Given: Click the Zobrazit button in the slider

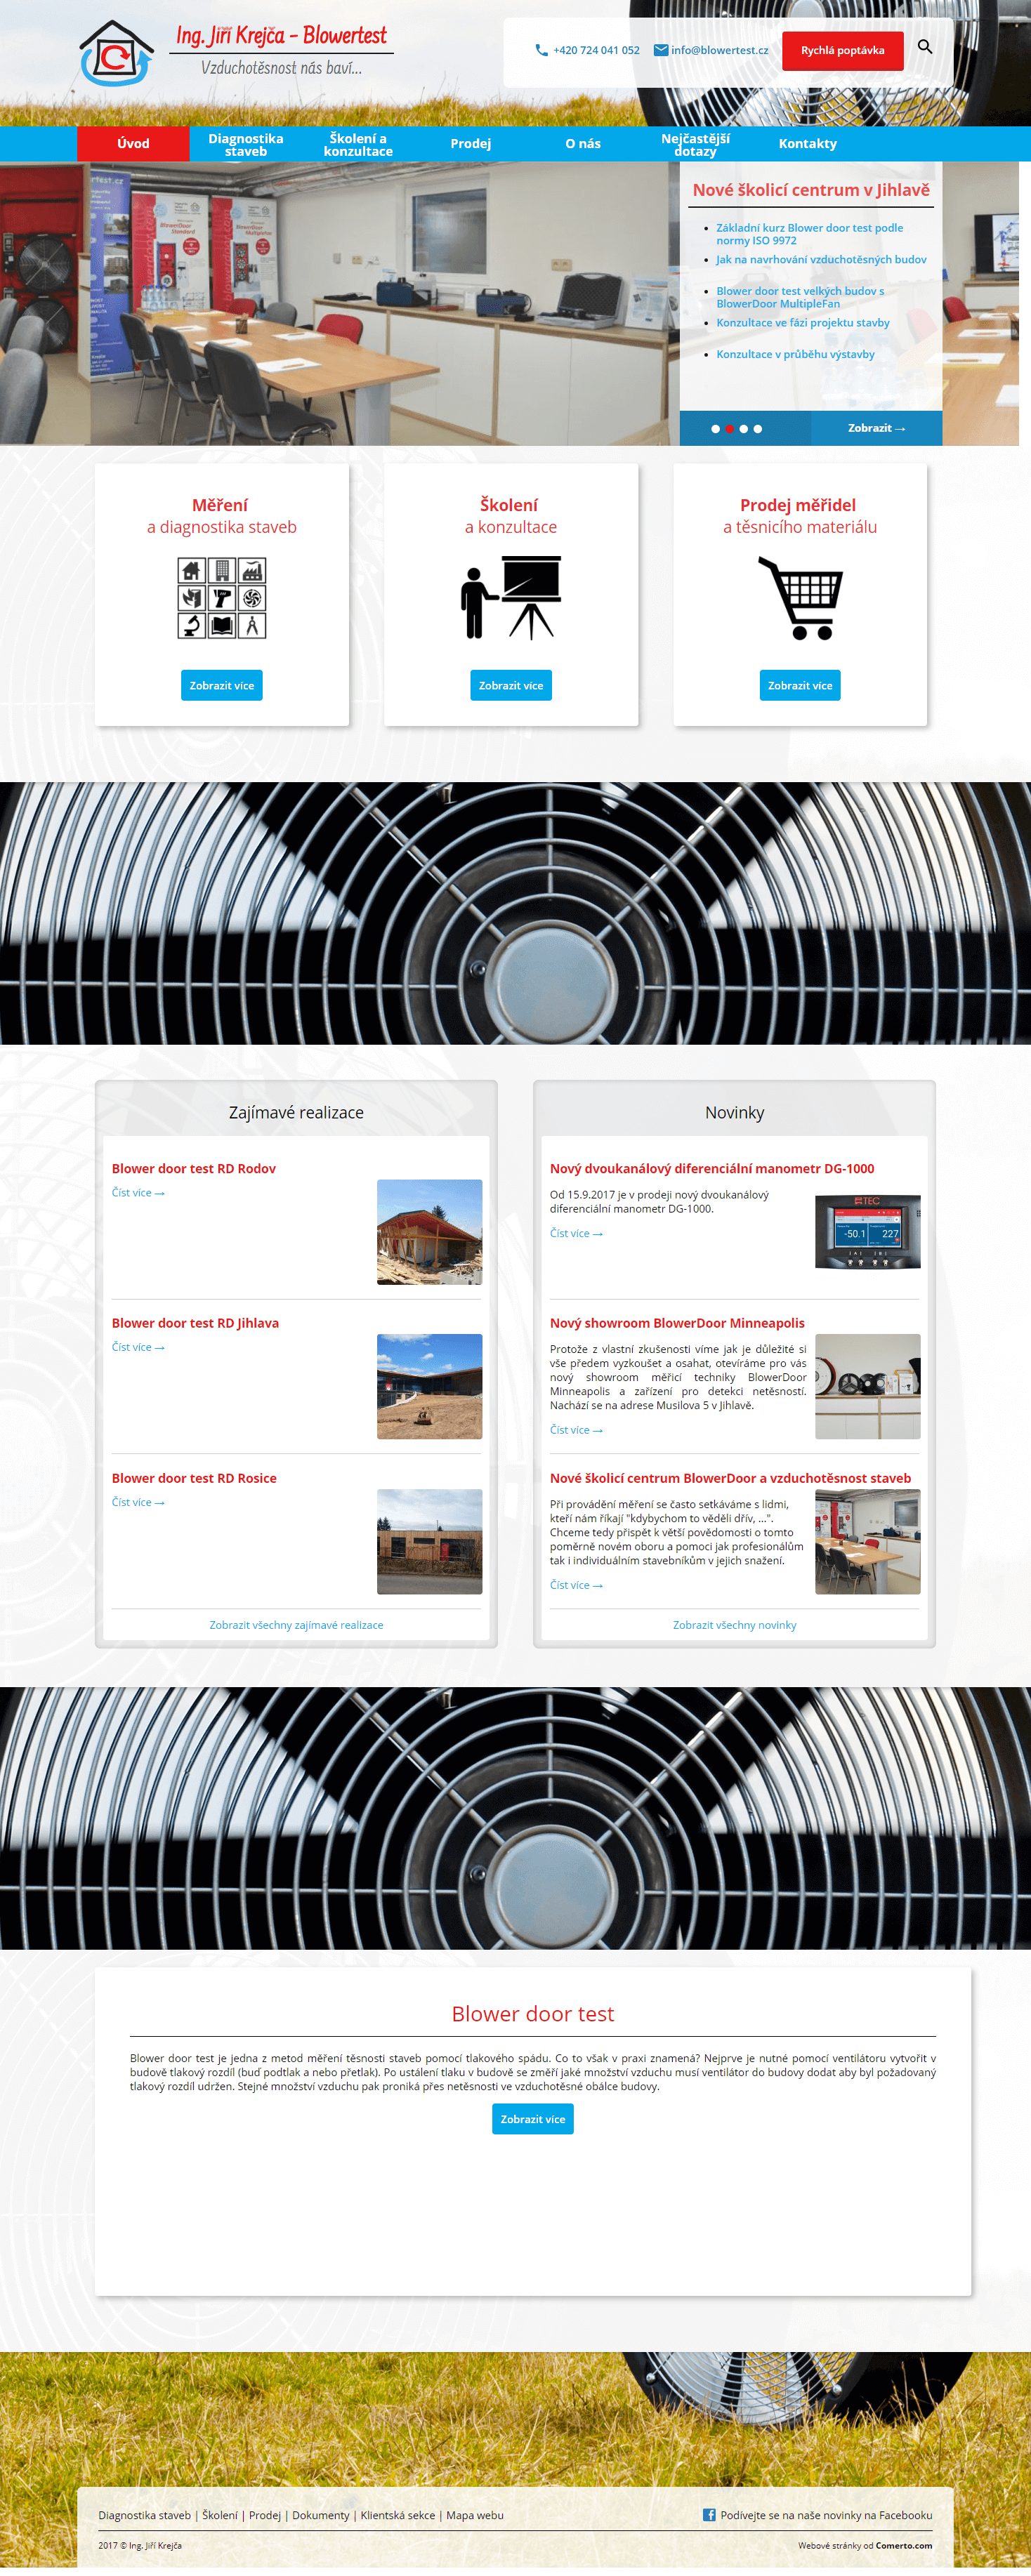Looking at the screenshot, I should pos(876,428).
